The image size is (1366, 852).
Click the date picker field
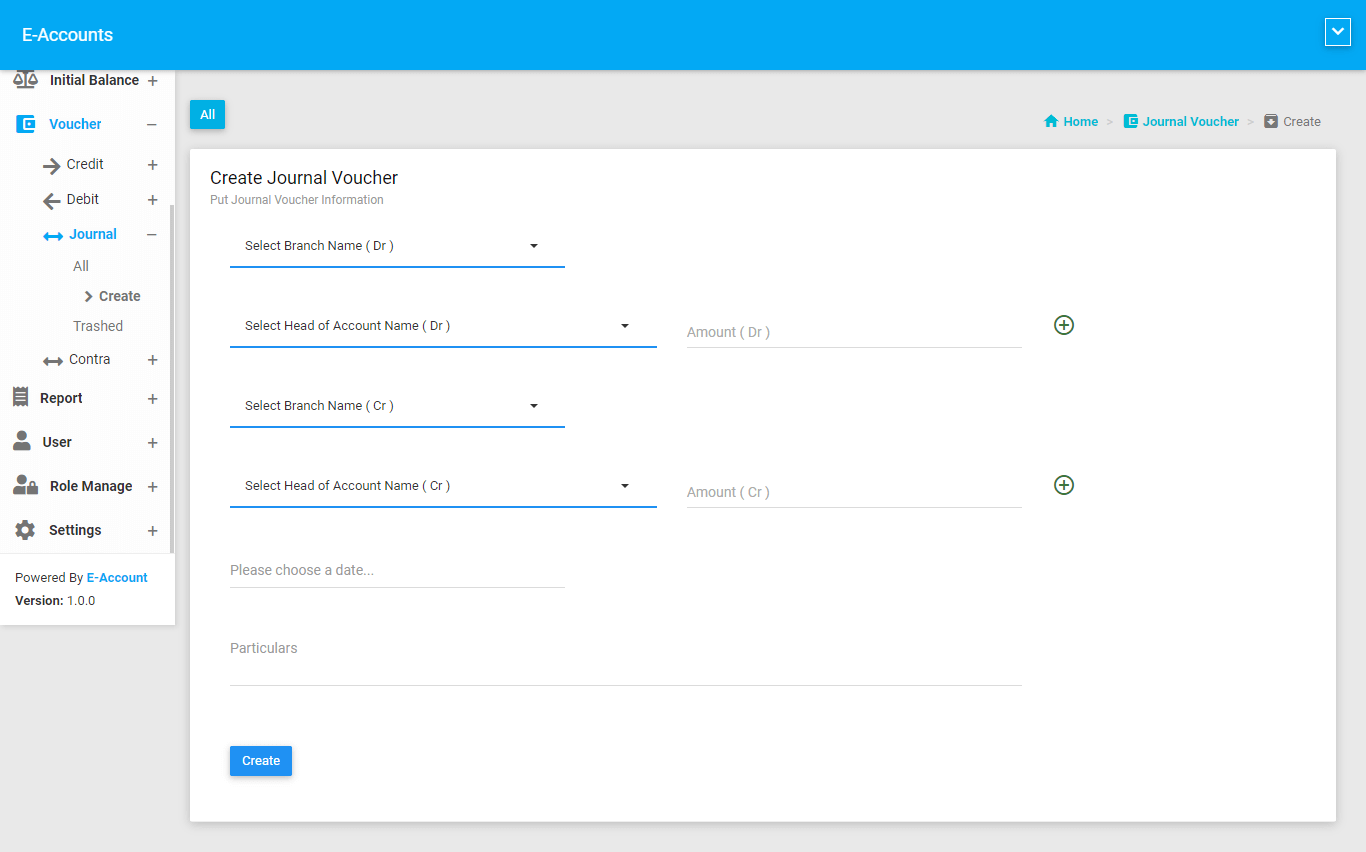click(397, 570)
